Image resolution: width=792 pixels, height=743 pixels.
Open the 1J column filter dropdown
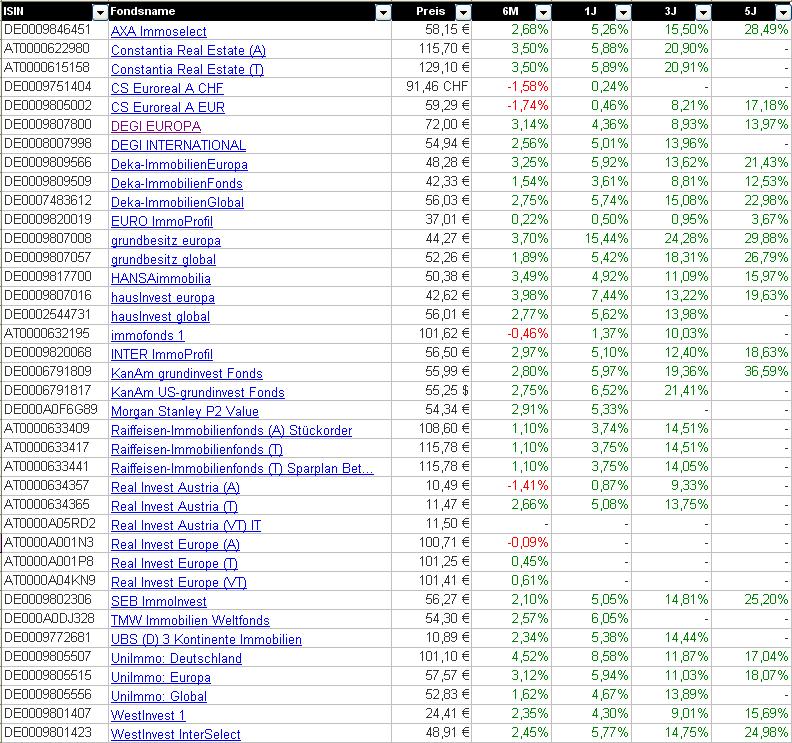tap(624, 12)
